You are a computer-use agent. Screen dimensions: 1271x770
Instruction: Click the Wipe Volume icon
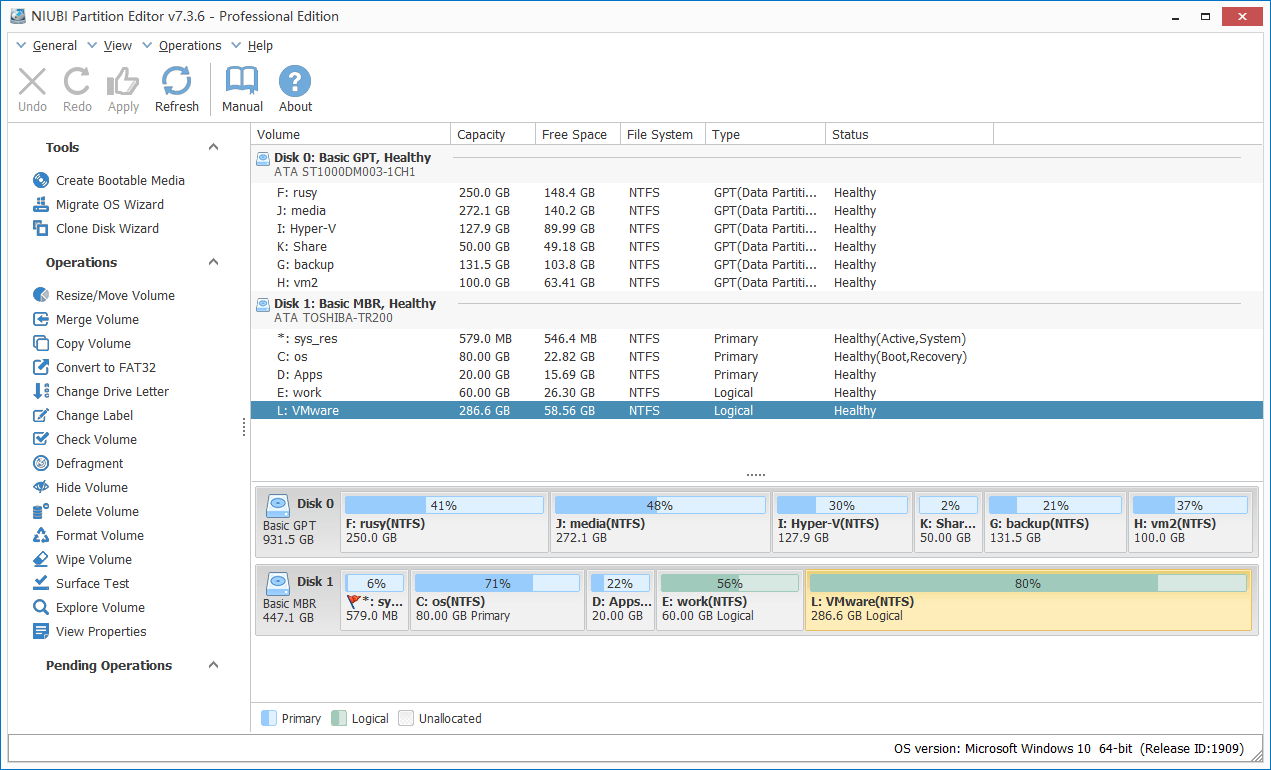[x=41, y=559]
